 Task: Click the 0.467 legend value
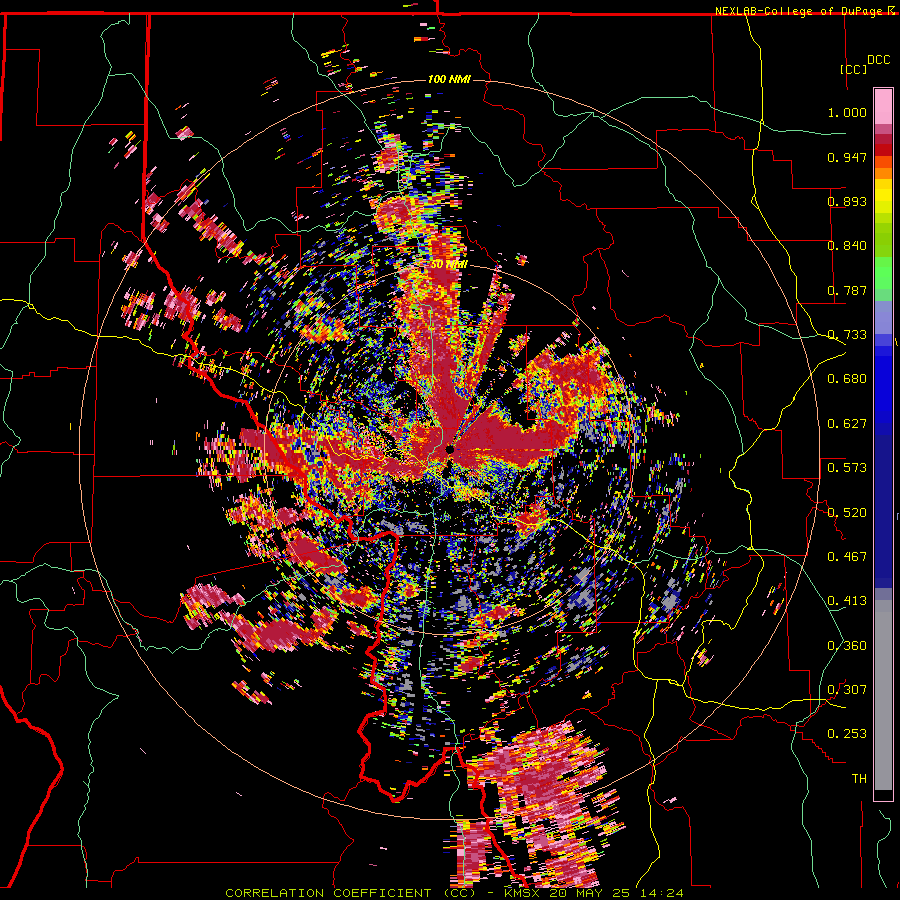click(847, 557)
